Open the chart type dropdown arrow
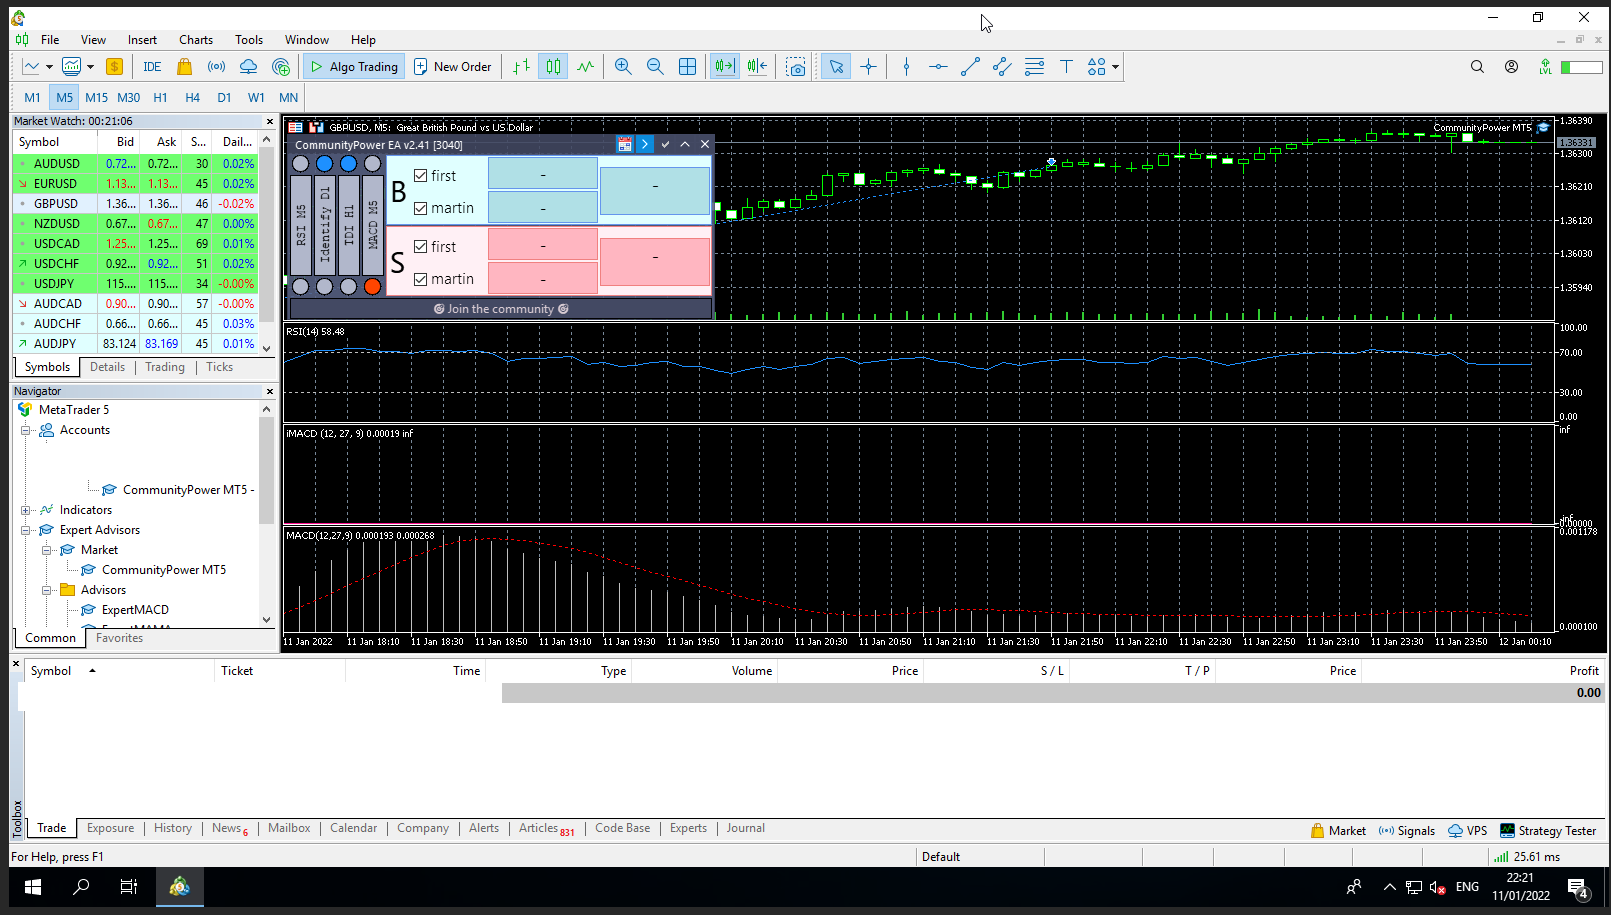1611x915 pixels. tap(49, 67)
